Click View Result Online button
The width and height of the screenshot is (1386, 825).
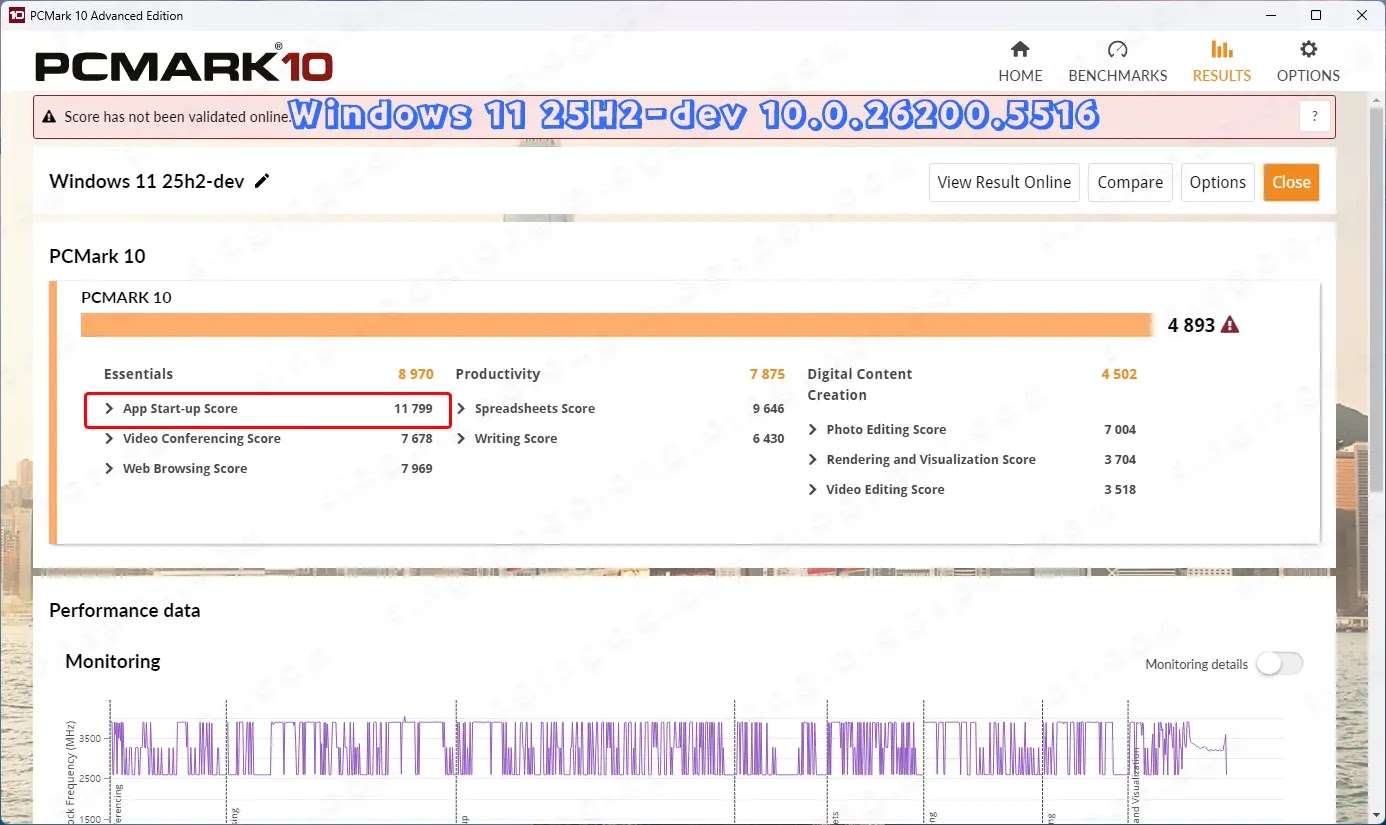point(1004,182)
